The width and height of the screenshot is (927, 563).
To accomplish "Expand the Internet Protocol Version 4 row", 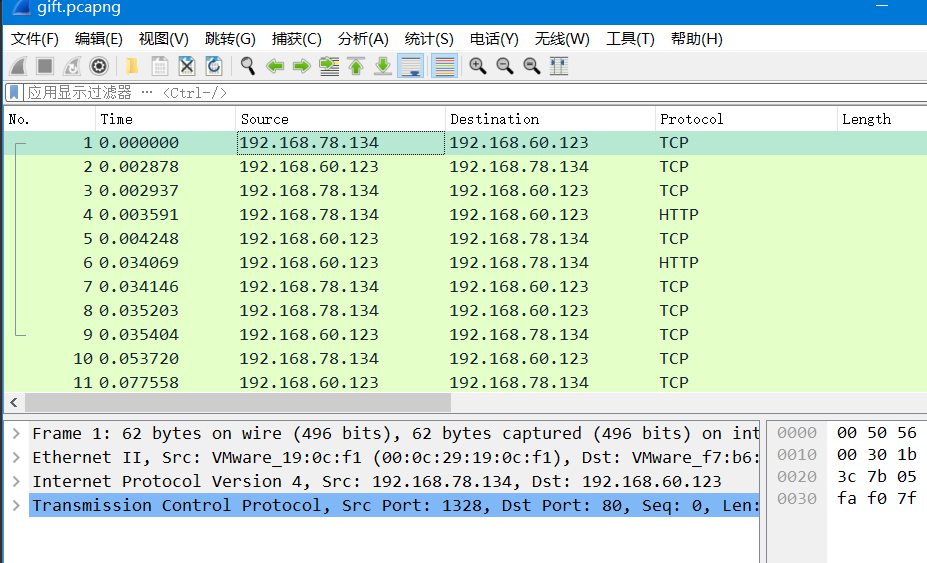I will (17, 481).
